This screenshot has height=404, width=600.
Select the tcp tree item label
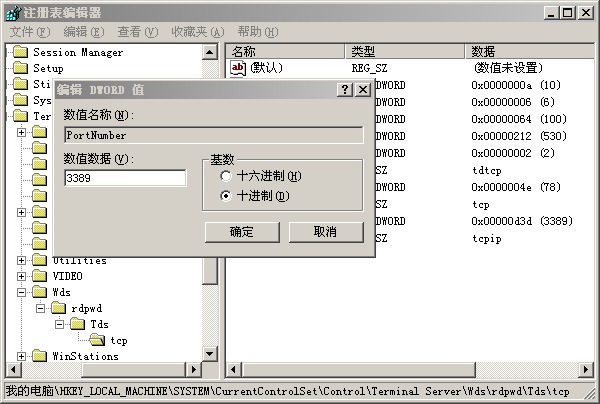[x=119, y=340]
